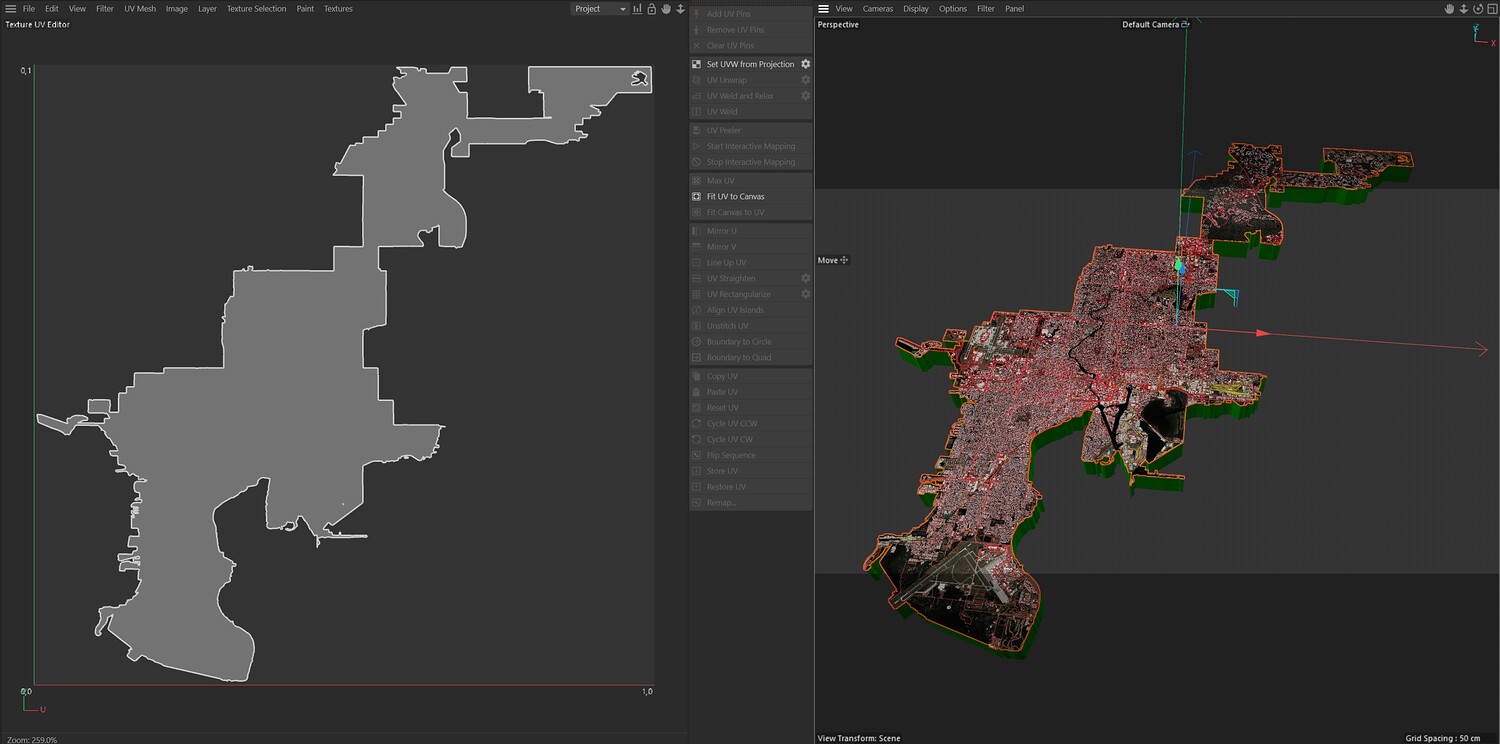Open the UV Mesh menu
1500x744 pixels.
[x=140, y=9]
